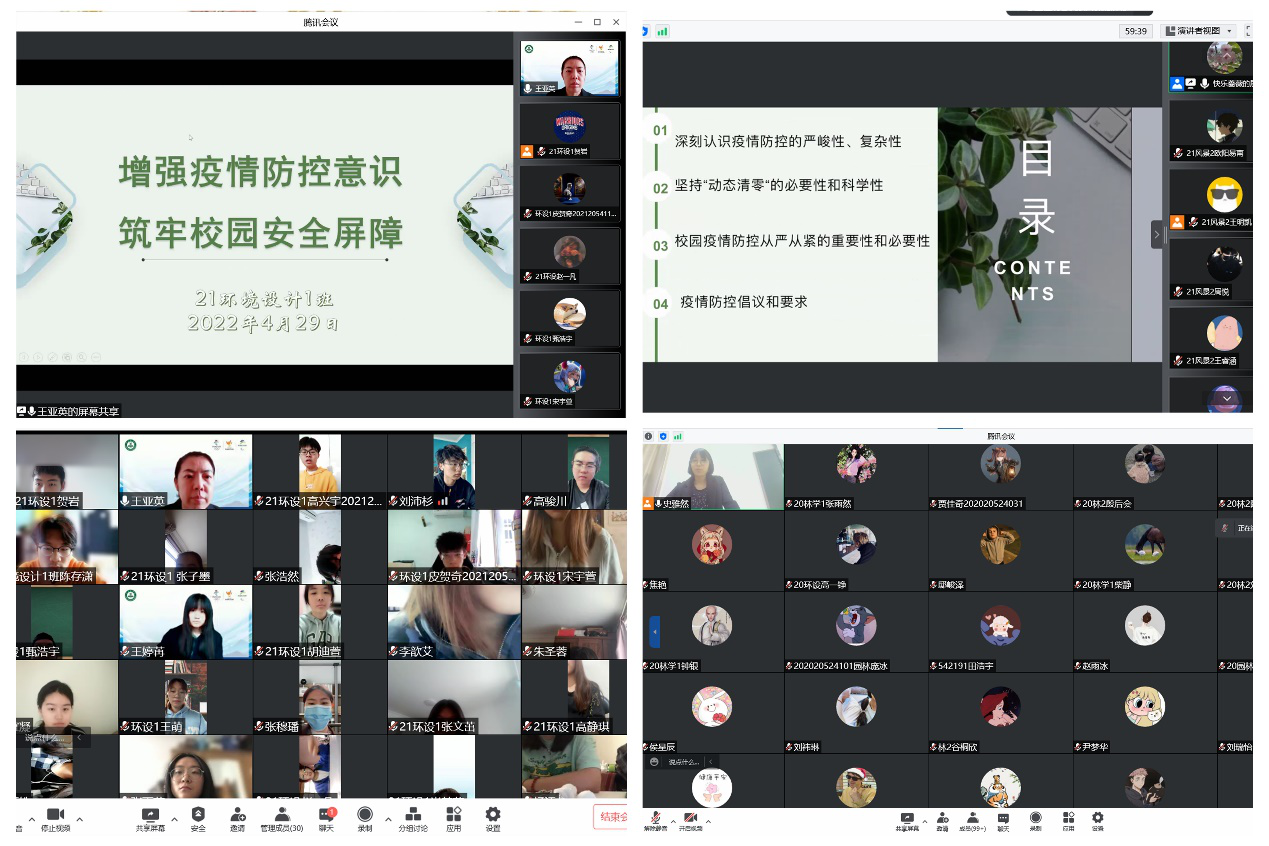This screenshot has width=1269, height=846.
Task: Open the 安全 security shield menu
Action: (x=198, y=819)
